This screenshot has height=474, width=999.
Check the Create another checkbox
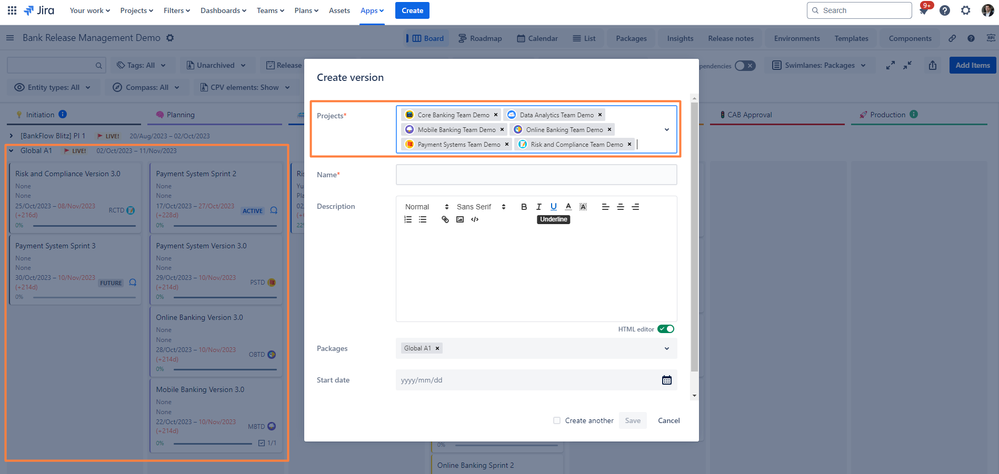[x=557, y=420]
